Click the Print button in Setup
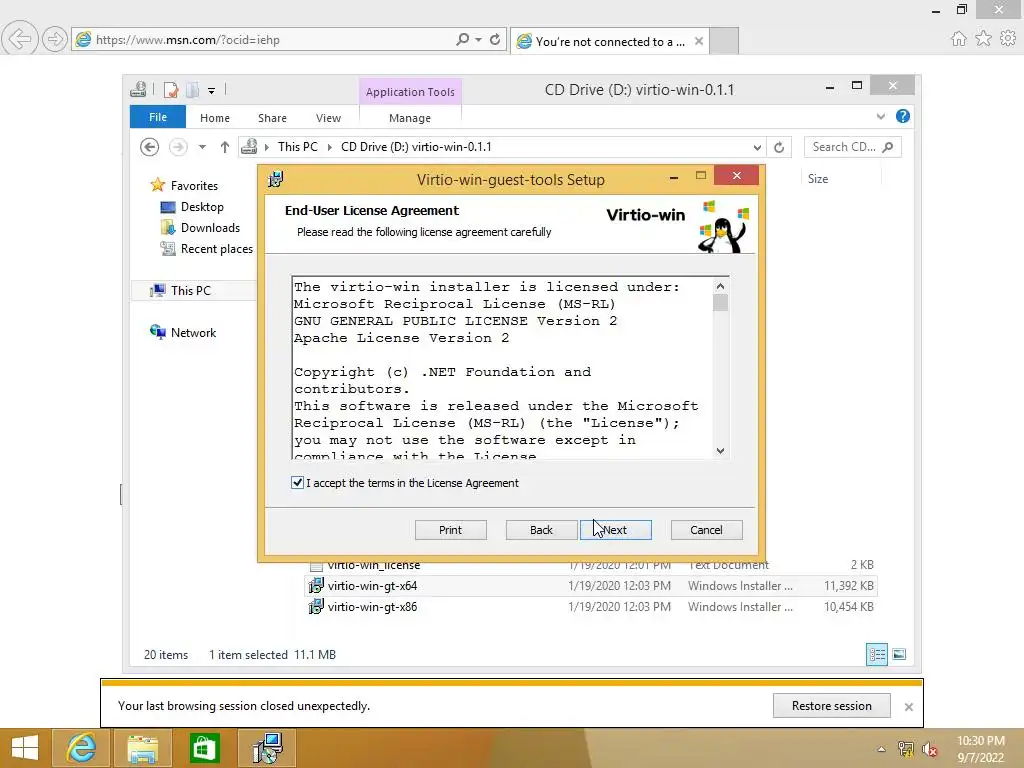The height and width of the screenshot is (768, 1024). [451, 530]
